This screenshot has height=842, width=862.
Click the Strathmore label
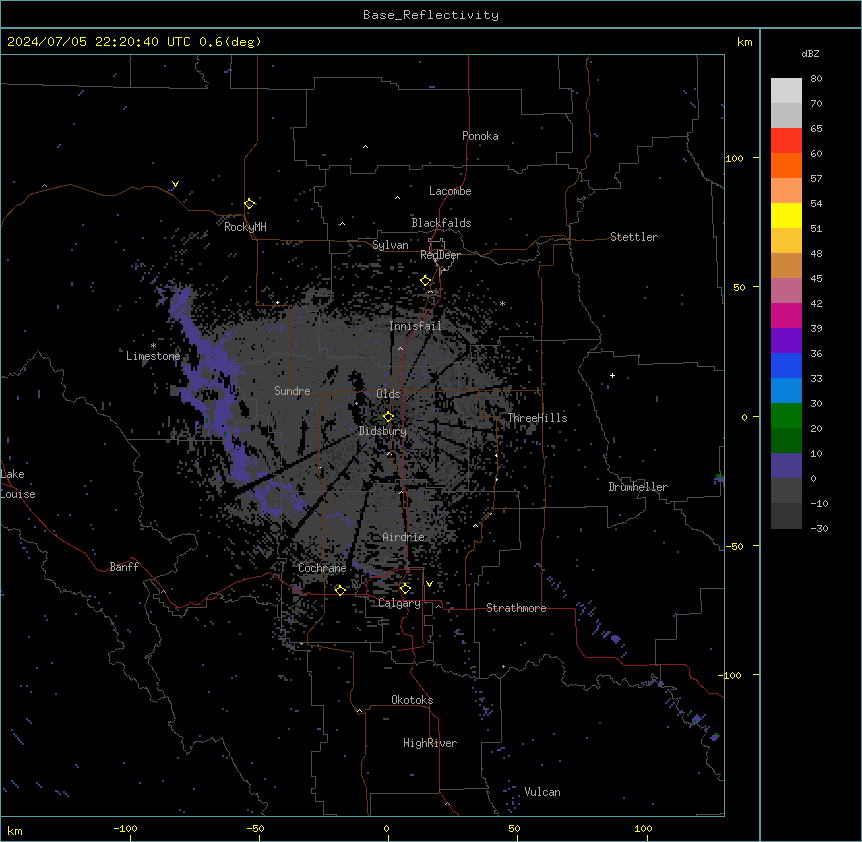(516, 608)
